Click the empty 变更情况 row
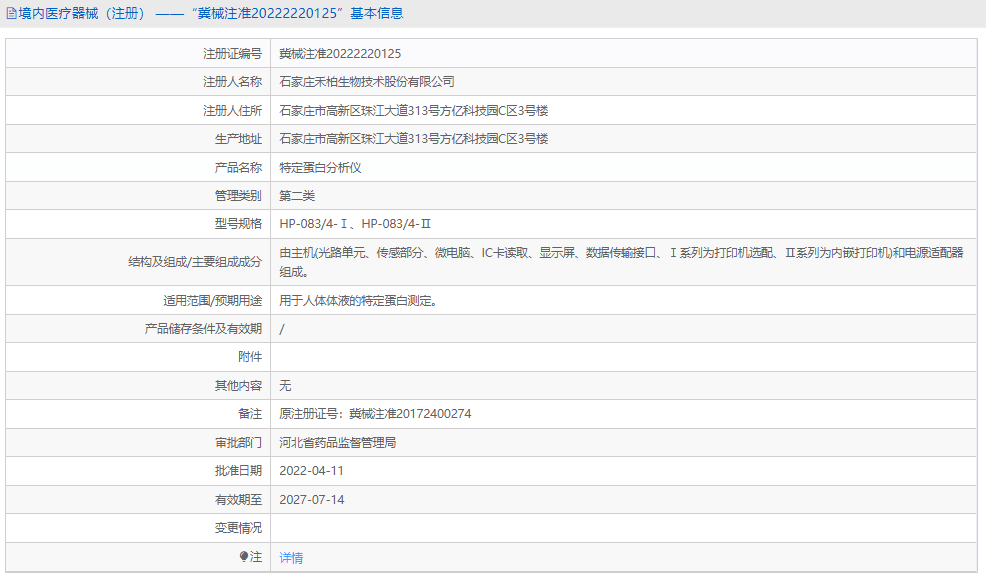The image size is (986, 578). (x=450, y=528)
